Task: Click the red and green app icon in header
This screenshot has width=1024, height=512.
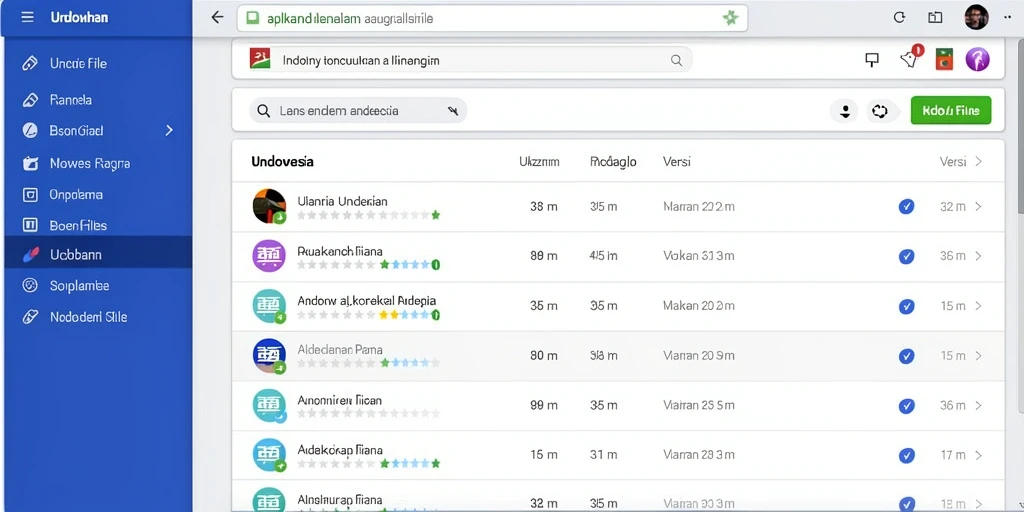Action: [944, 59]
